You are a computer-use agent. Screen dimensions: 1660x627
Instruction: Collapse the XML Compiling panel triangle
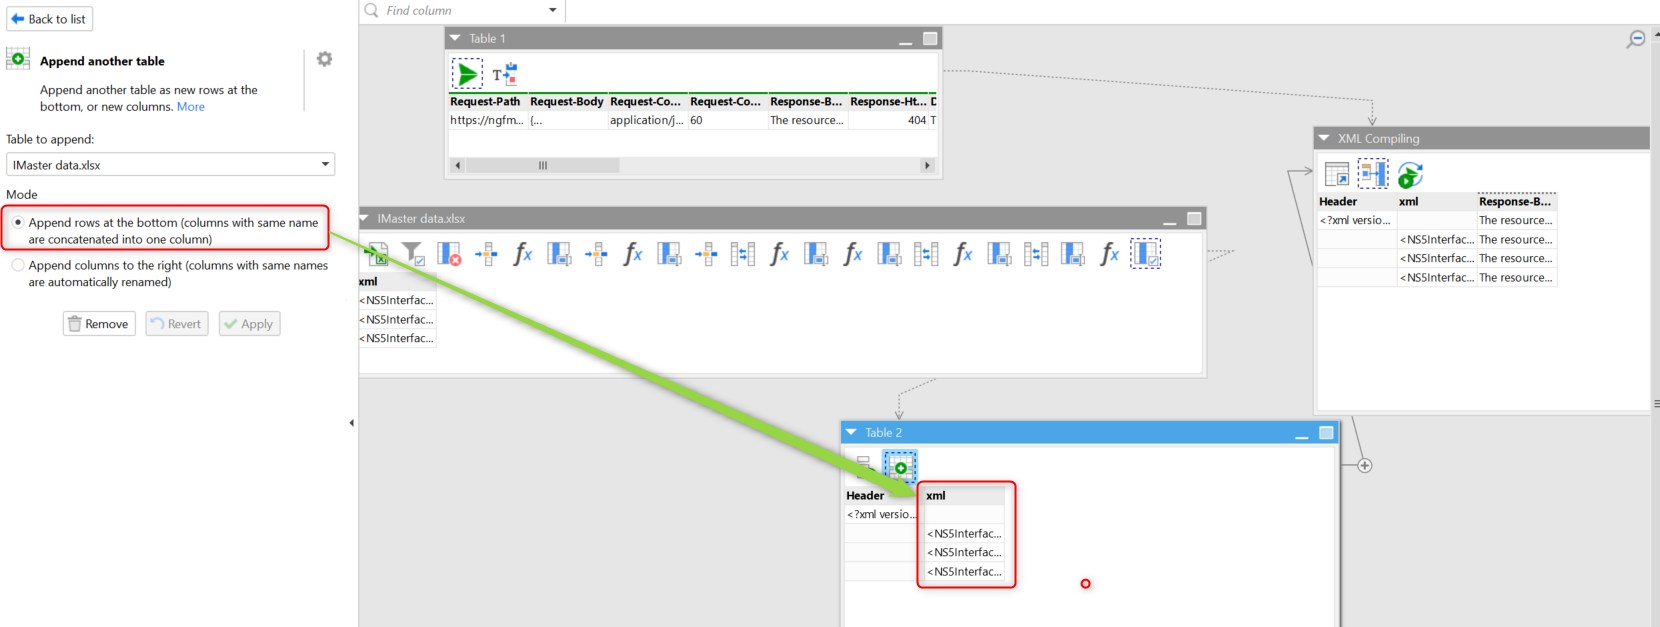pos(1324,138)
